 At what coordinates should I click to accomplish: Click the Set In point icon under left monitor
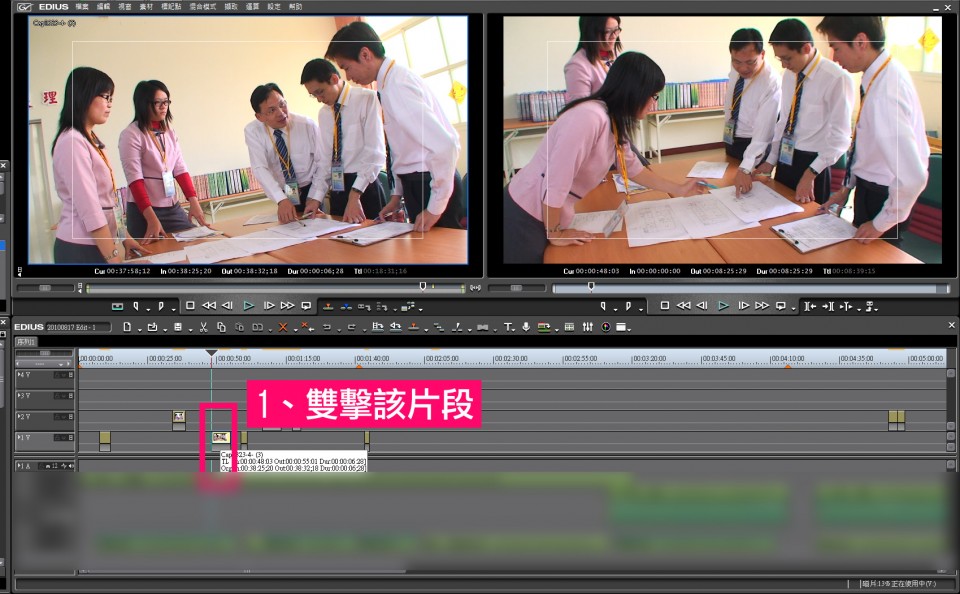click(x=135, y=306)
